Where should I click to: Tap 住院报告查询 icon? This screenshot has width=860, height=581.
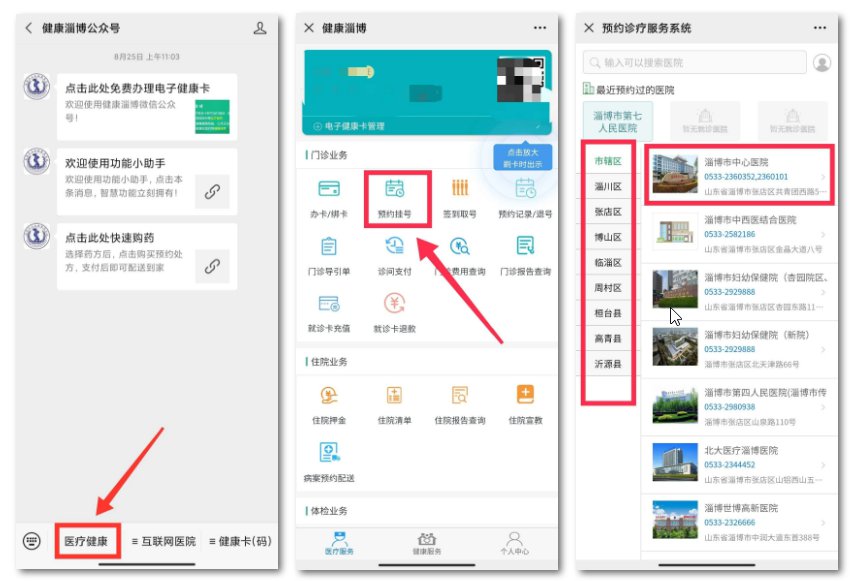pyautogui.click(x=460, y=395)
